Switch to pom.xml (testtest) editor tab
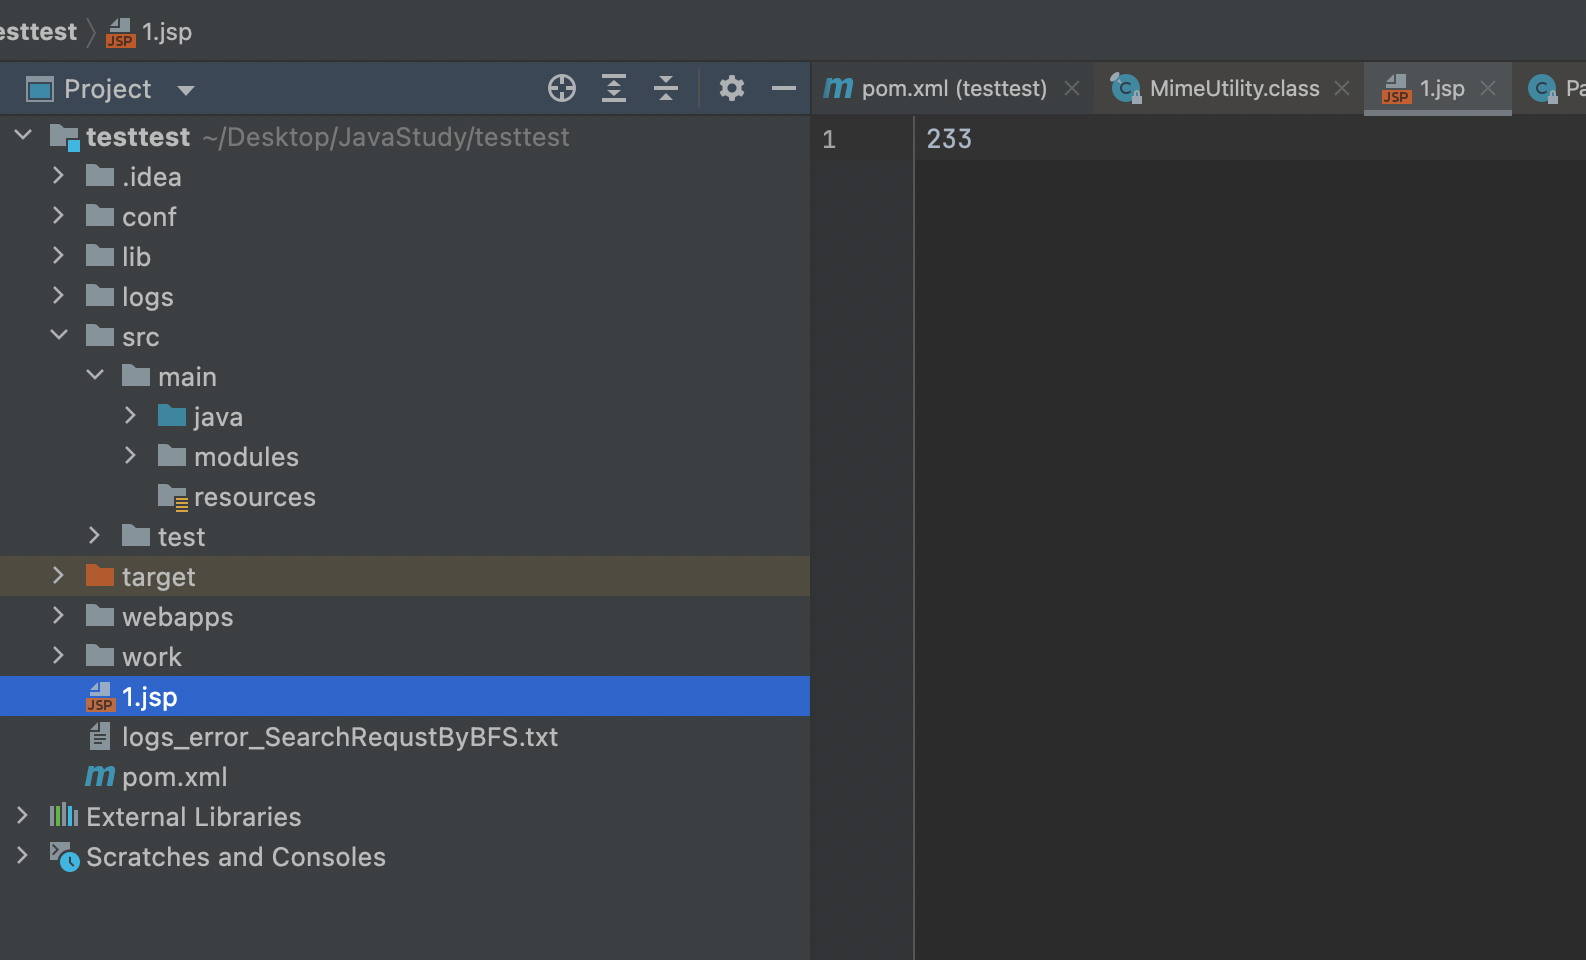Viewport: 1586px width, 960px height. click(x=954, y=88)
